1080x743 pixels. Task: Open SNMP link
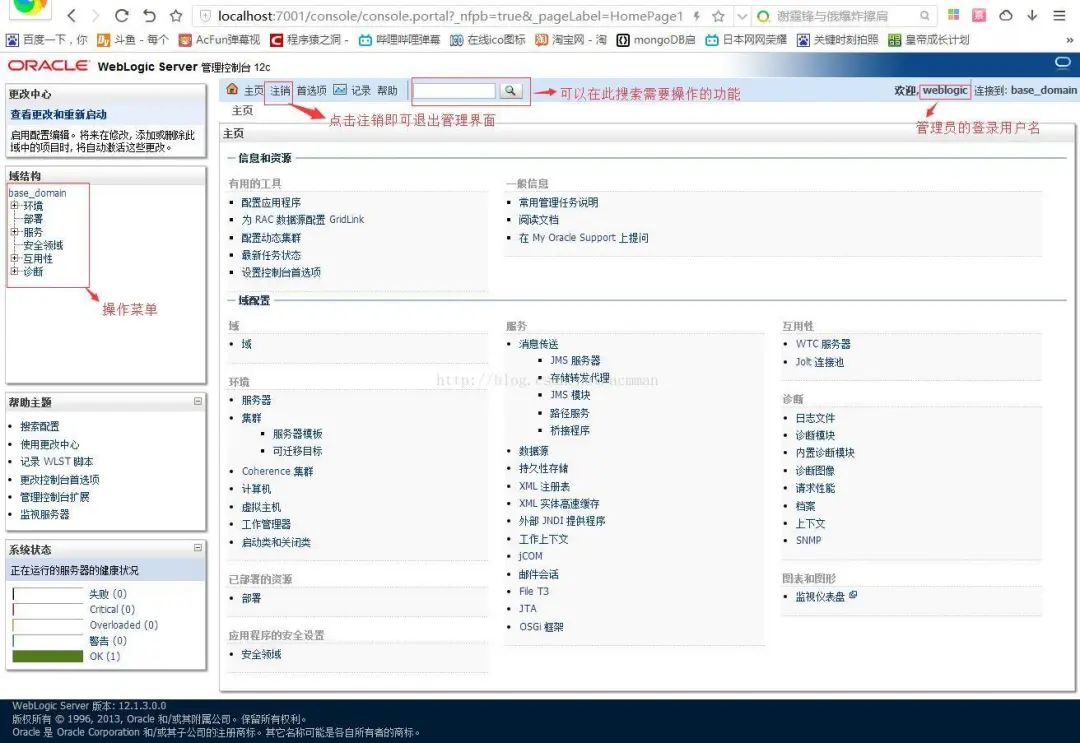tap(809, 541)
